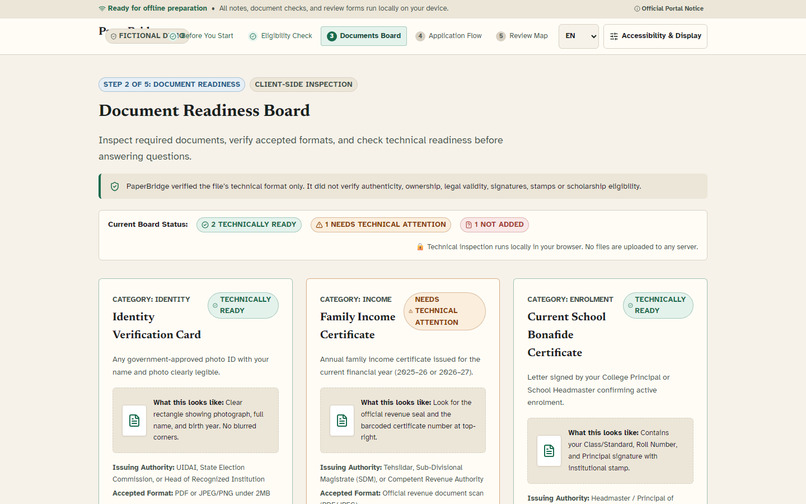
Task: Click the document icon in Identity card
Action: pos(134,420)
